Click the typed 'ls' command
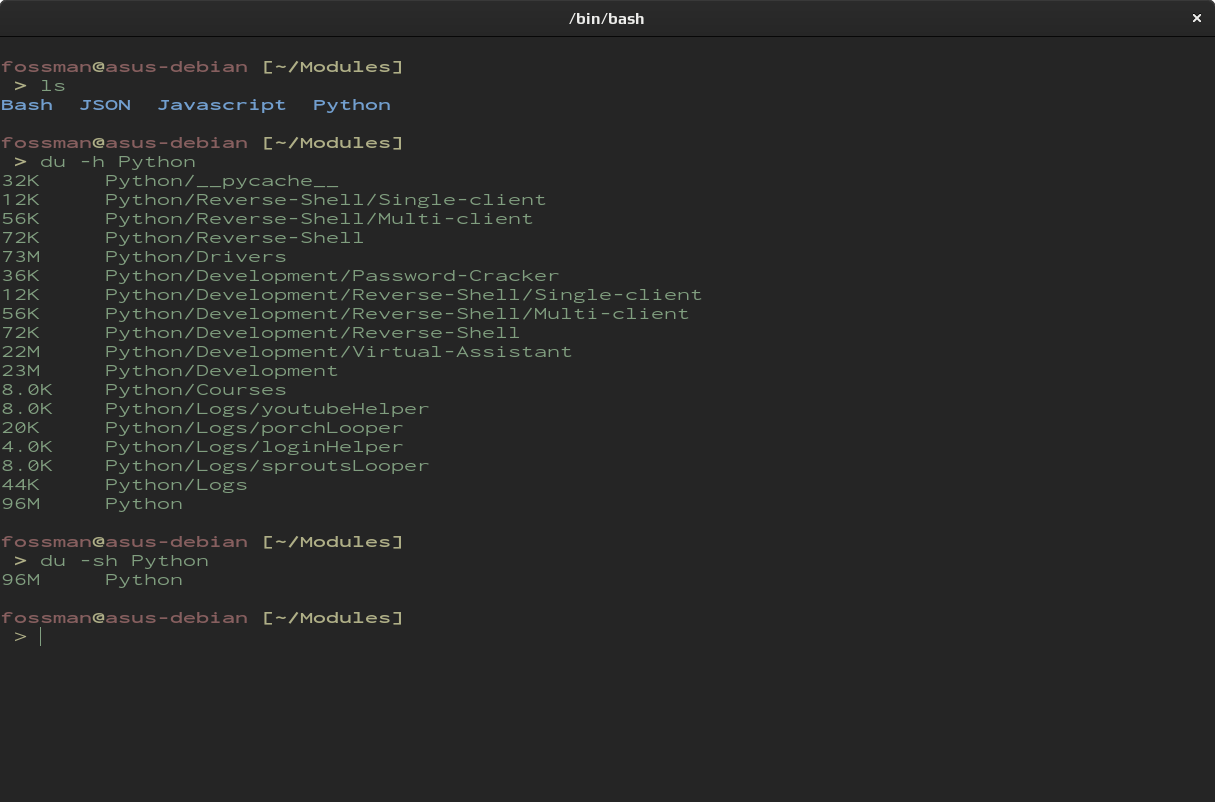 tap(53, 86)
